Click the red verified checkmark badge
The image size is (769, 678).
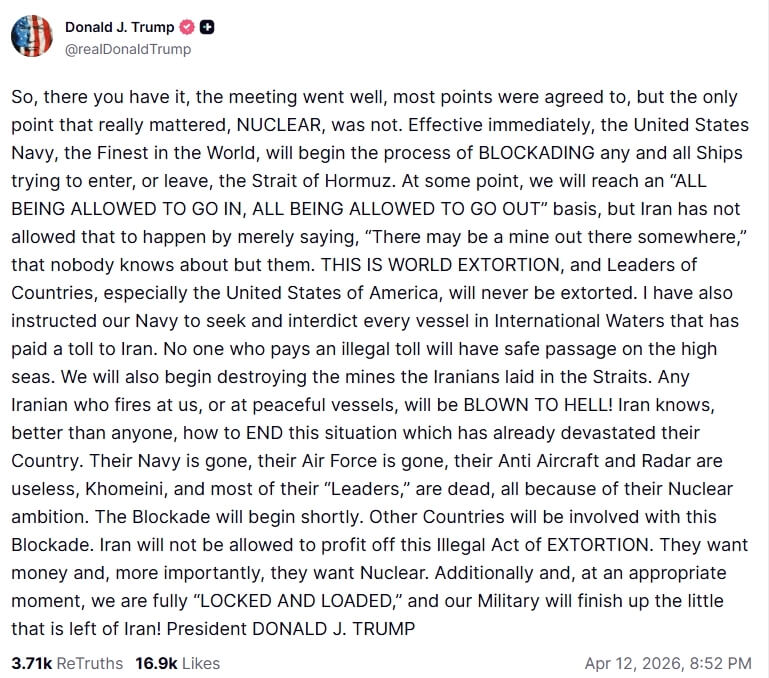pos(186,27)
